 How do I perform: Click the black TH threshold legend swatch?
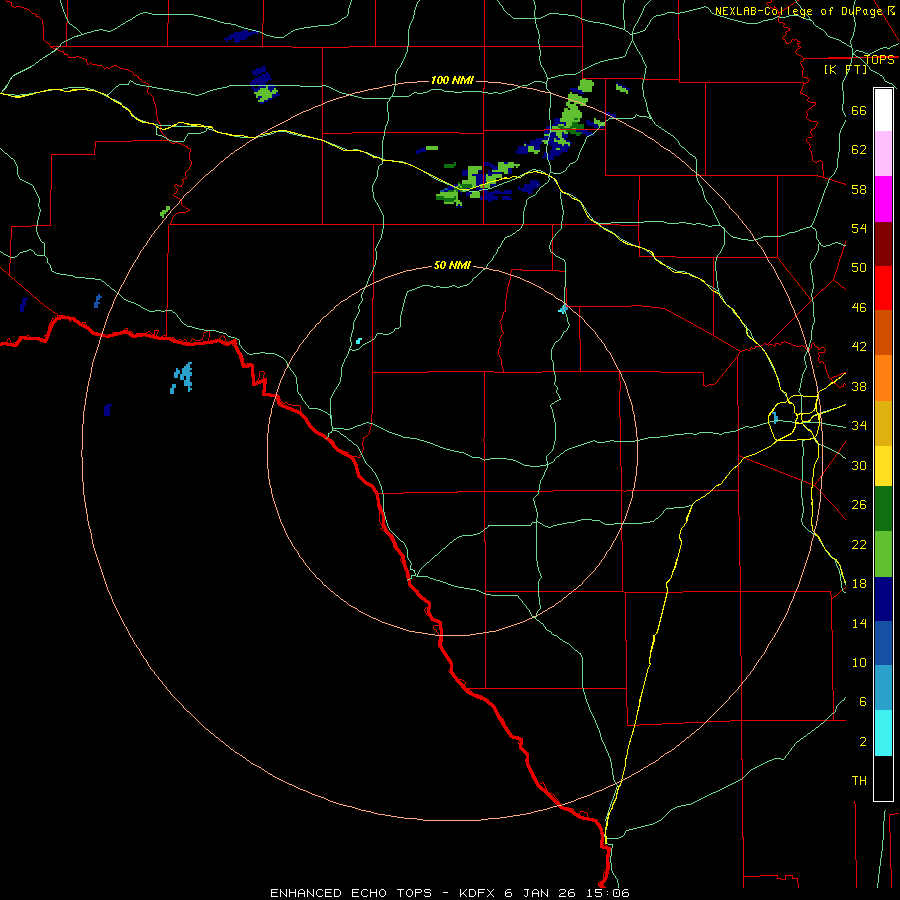(x=883, y=778)
